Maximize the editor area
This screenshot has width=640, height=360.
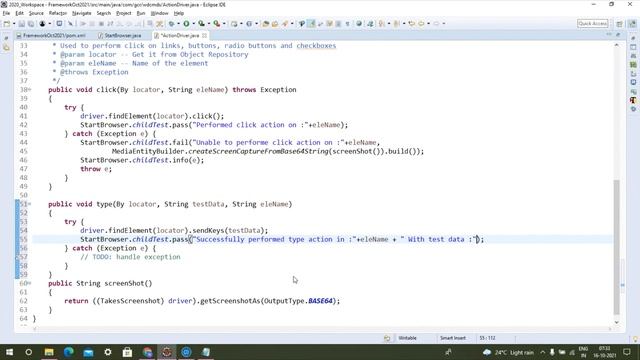click(x=618, y=35)
